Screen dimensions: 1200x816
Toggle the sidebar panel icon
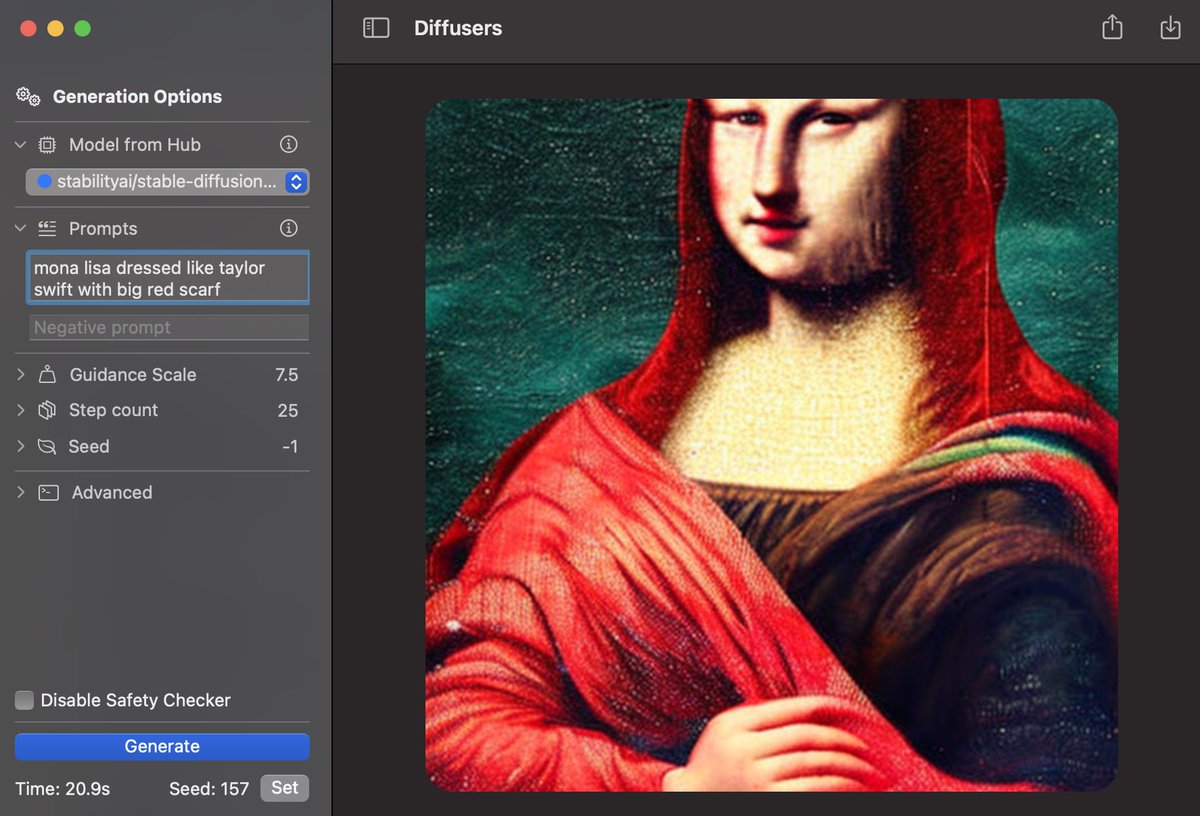coord(376,28)
